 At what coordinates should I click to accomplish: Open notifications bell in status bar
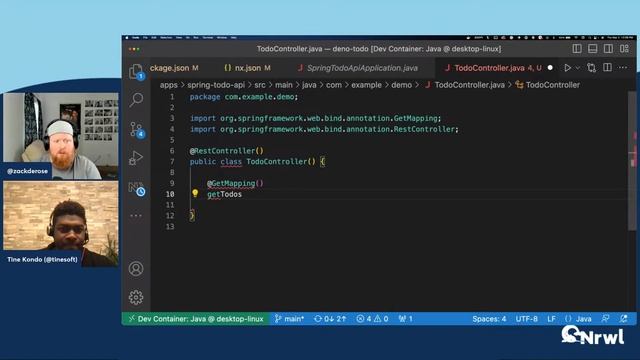click(623, 319)
